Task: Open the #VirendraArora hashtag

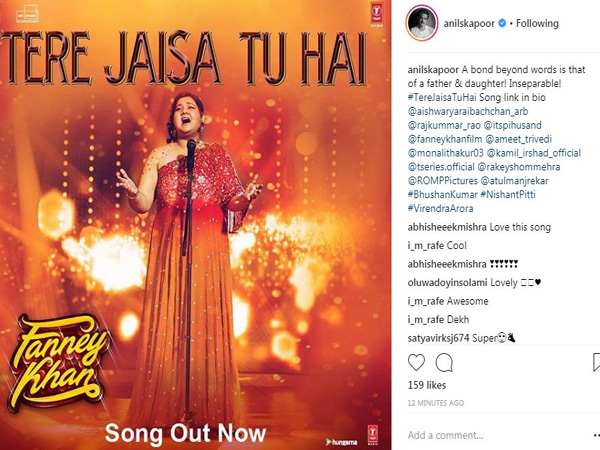Action: point(440,209)
